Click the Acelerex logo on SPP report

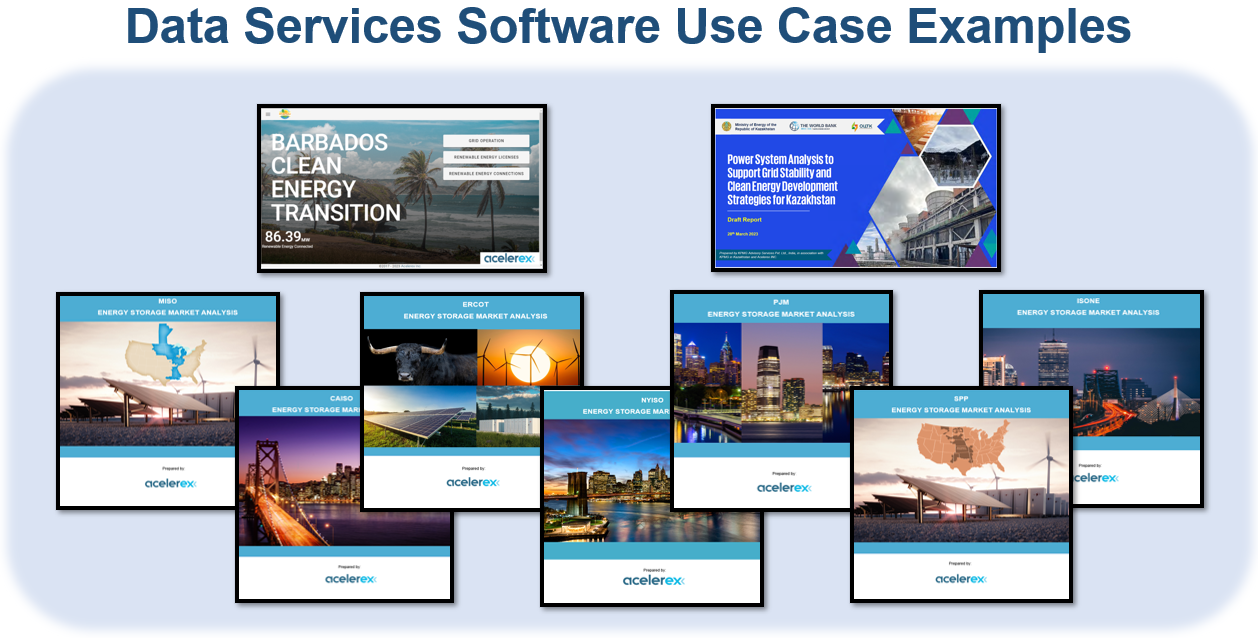960,579
